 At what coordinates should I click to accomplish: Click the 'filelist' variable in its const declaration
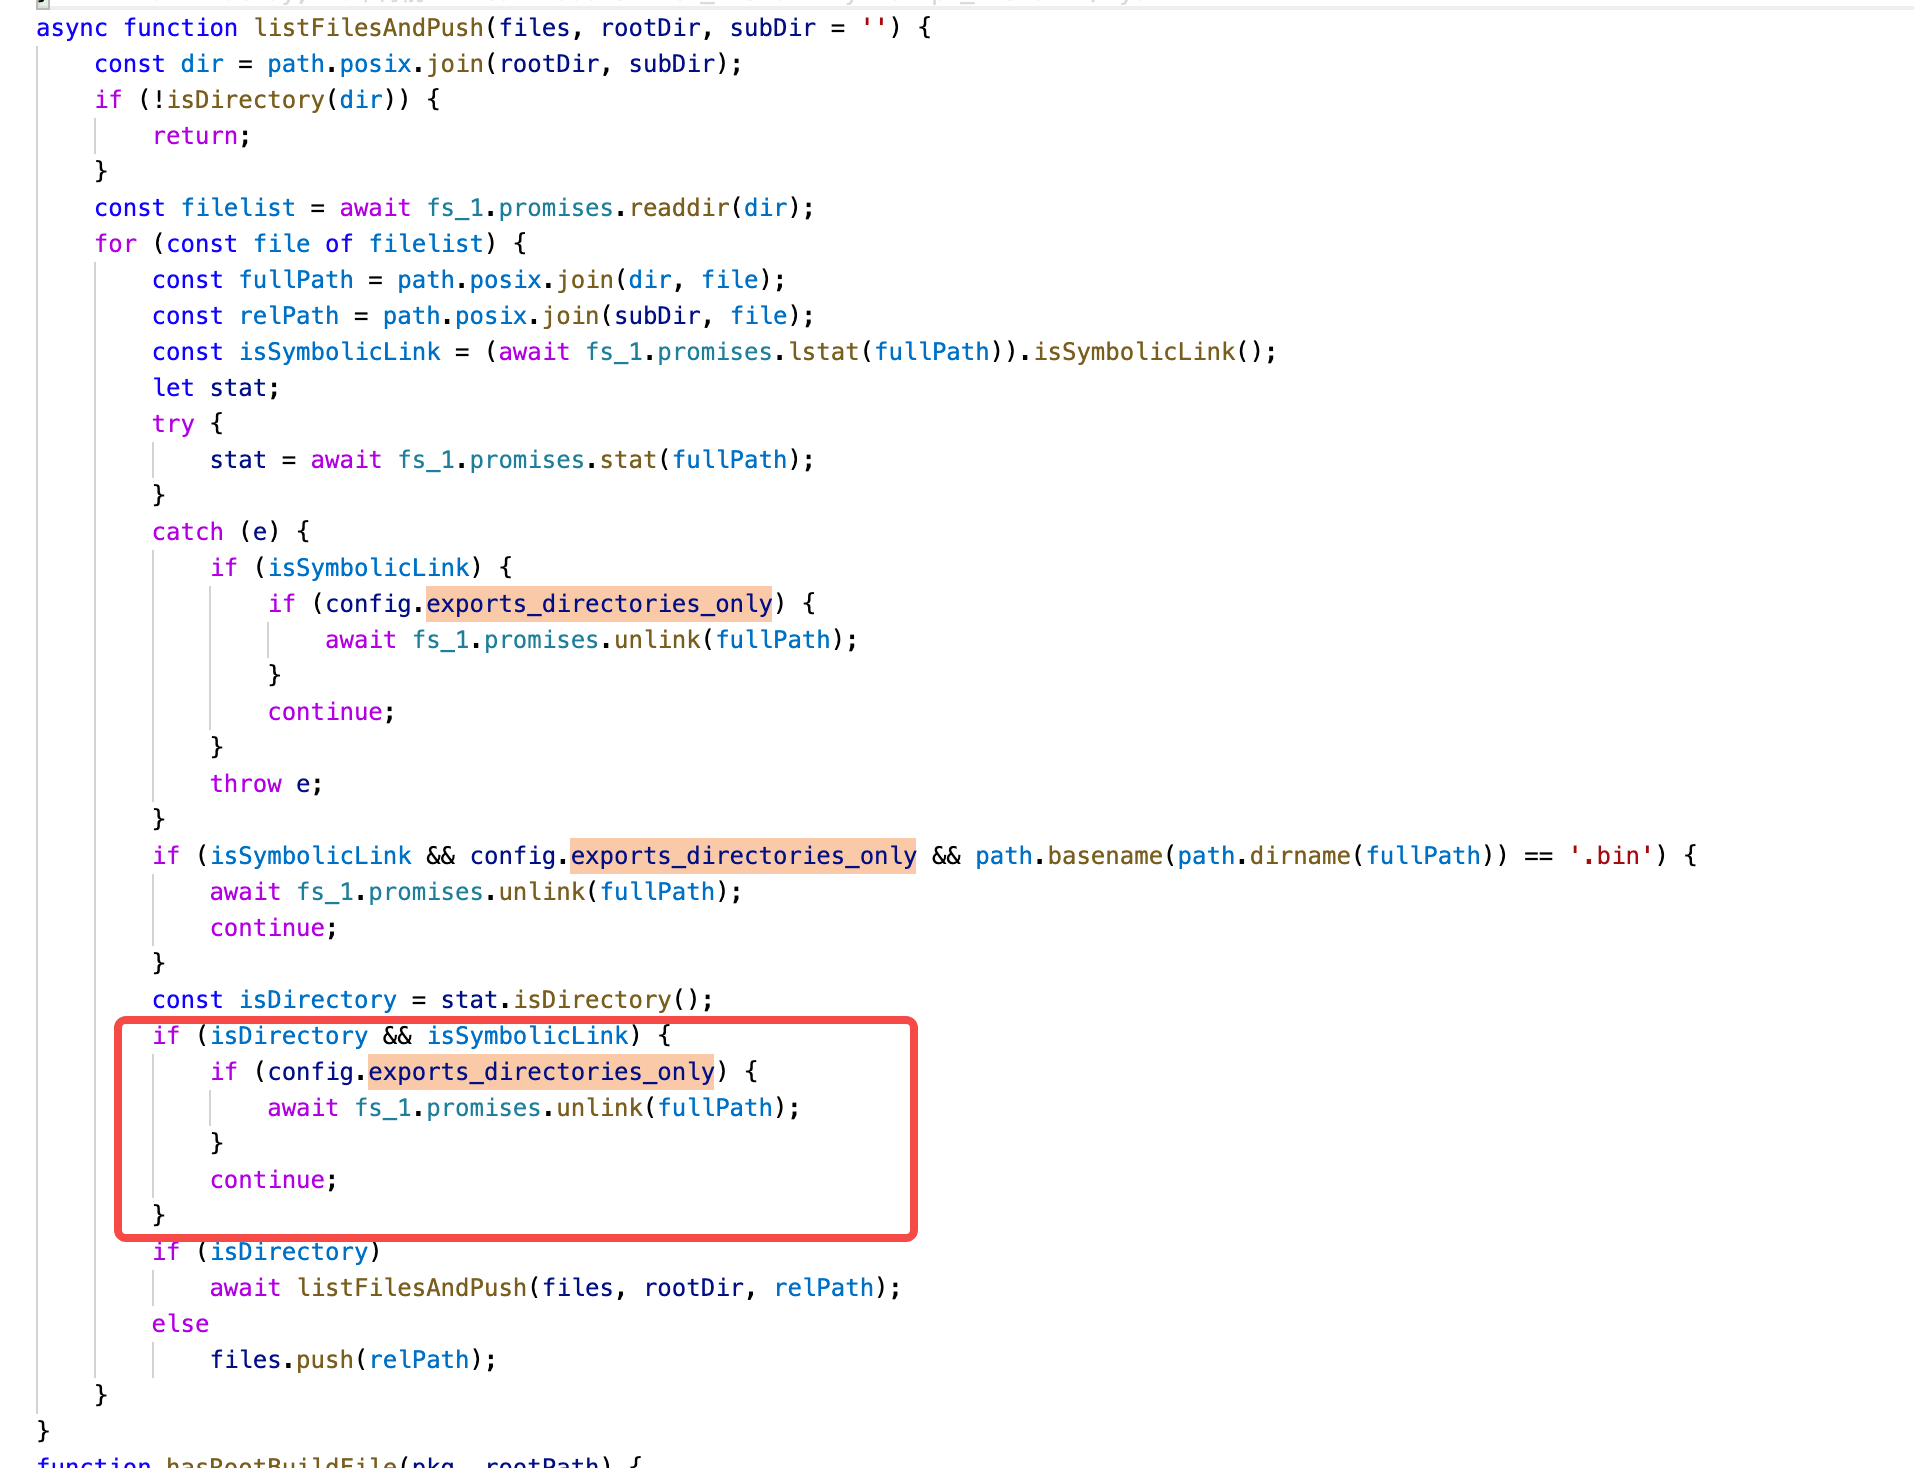pyautogui.click(x=238, y=208)
